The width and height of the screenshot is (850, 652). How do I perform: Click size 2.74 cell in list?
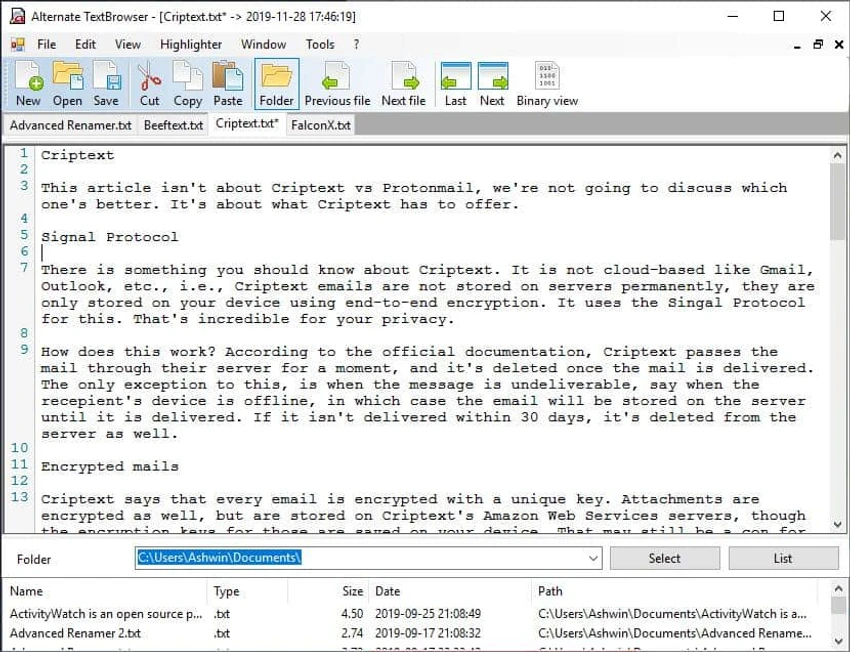pyautogui.click(x=352, y=633)
